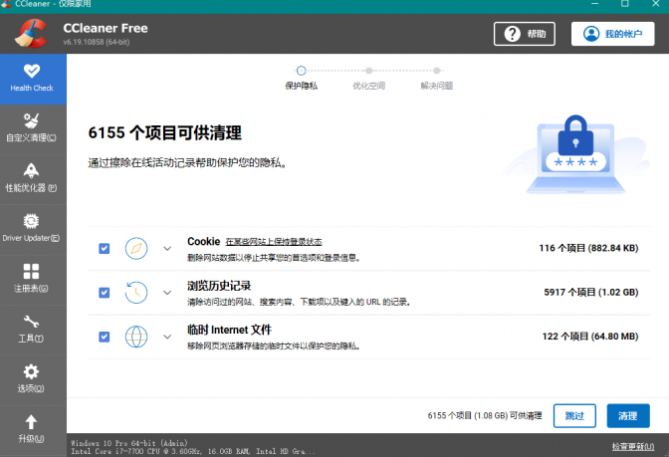The width and height of the screenshot is (669, 457).
Task: Uncheck the 浏览历史记录 checkbox
Action: (104, 292)
